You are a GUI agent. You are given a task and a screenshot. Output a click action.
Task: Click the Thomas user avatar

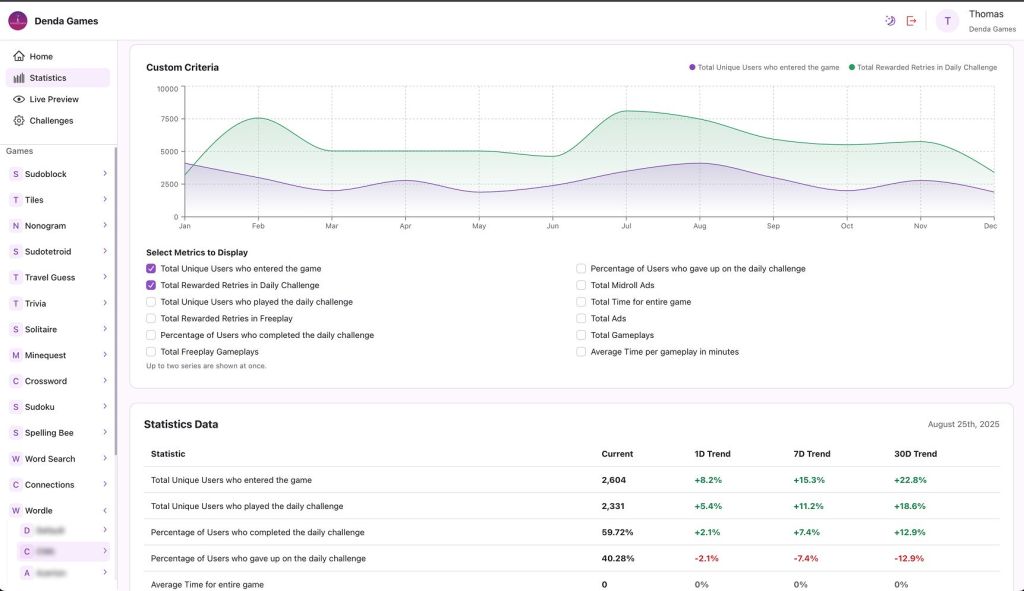click(x=947, y=21)
